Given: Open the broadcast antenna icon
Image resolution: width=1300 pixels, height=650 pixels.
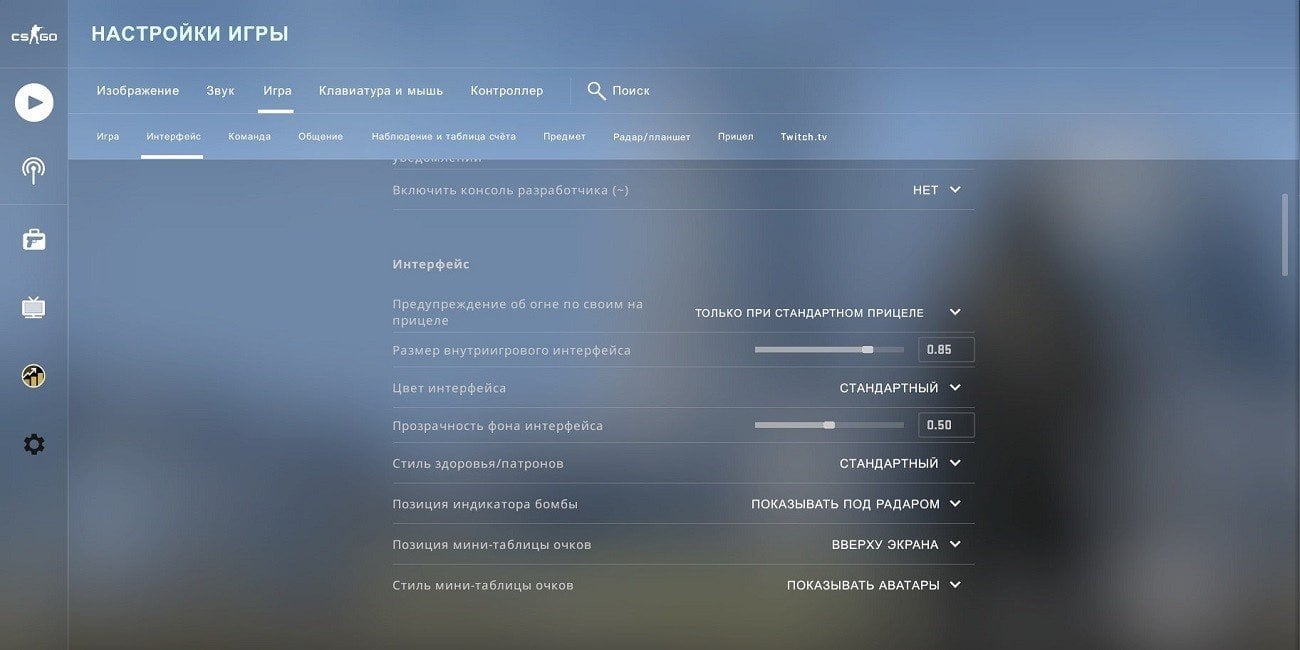Looking at the screenshot, I should point(34,170).
